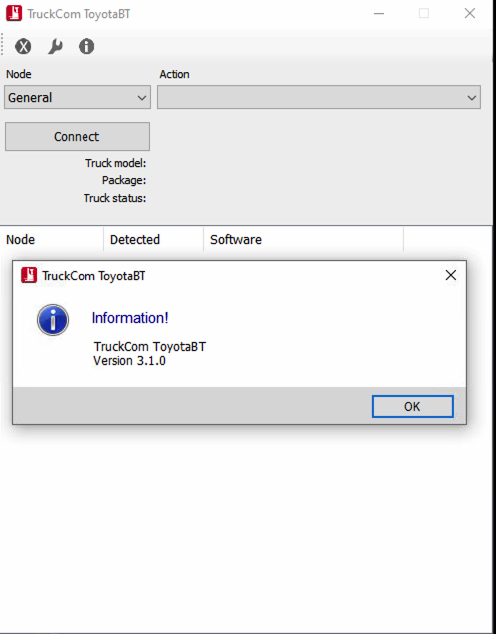Click the Truck model label
Viewport: 496px width, 634px height.
(x=116, y=163)
